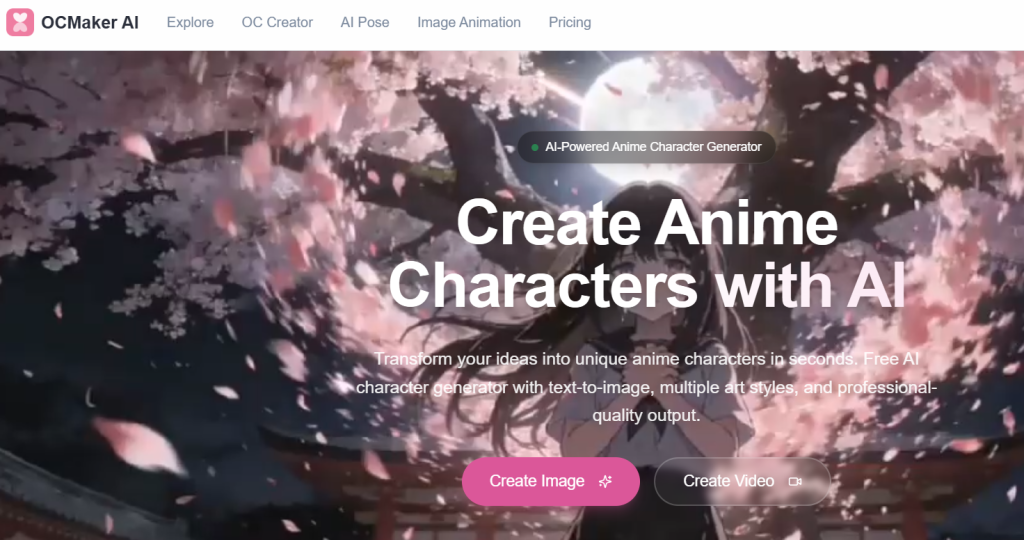Click the sparkle icon in Create Image
The image size is (1024, 540).
[604, 481]
